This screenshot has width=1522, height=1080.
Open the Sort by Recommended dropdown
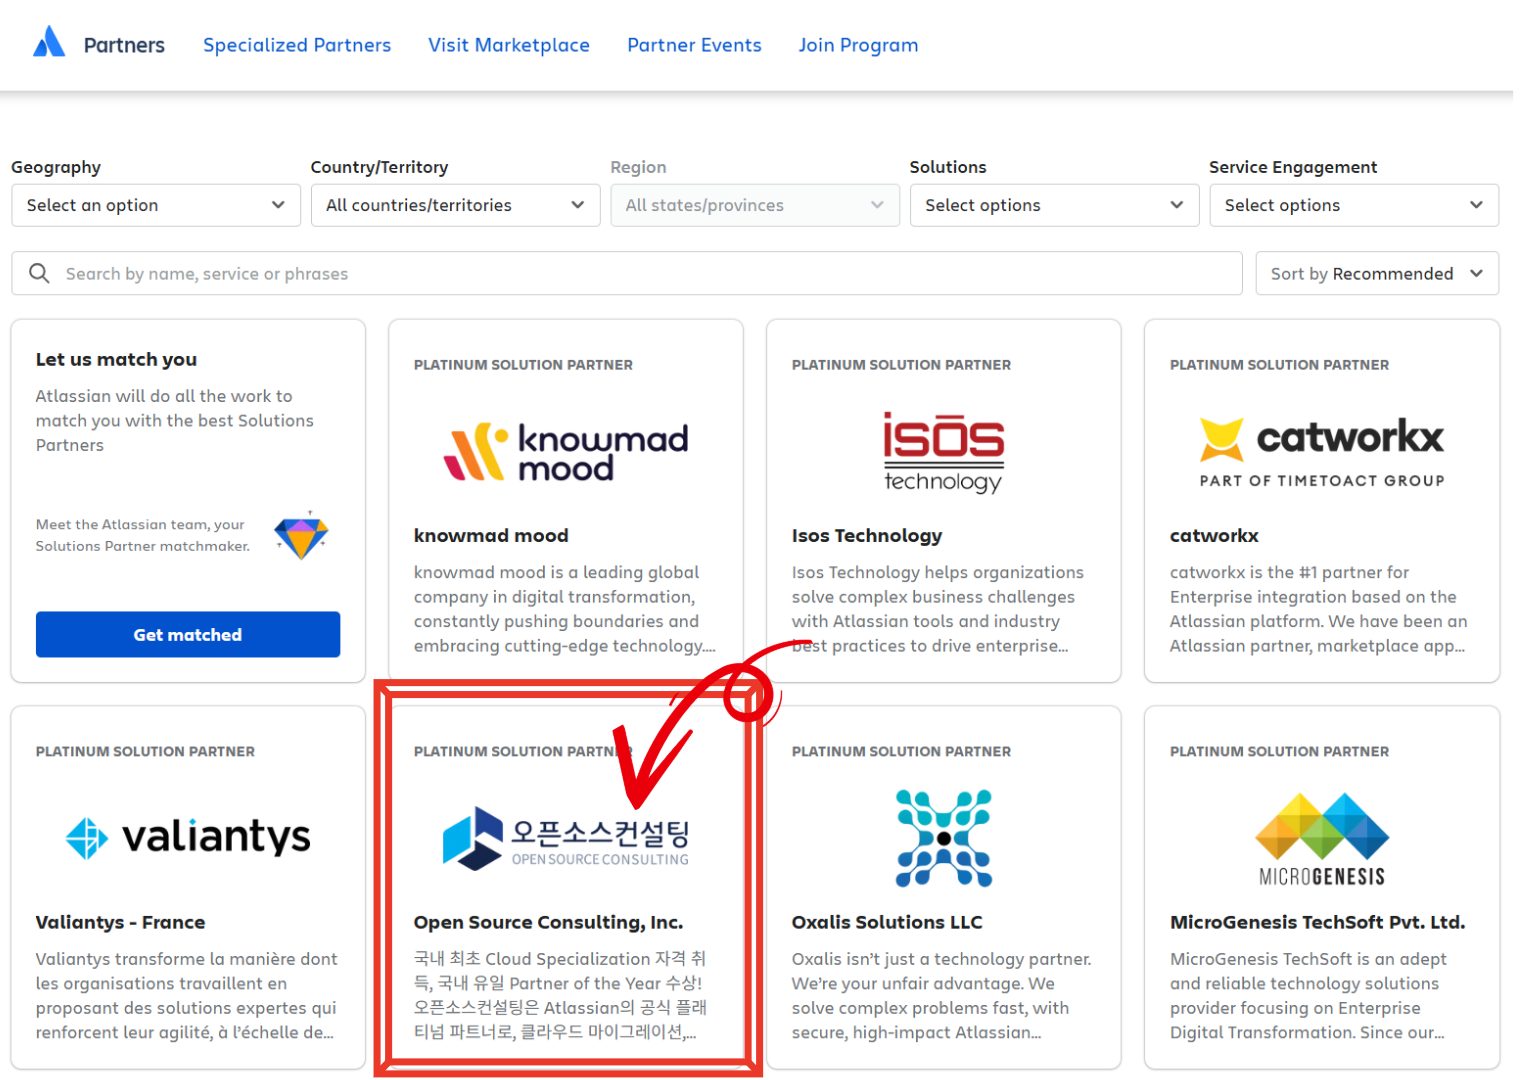pyautogui.click(x=1377, y=273)
